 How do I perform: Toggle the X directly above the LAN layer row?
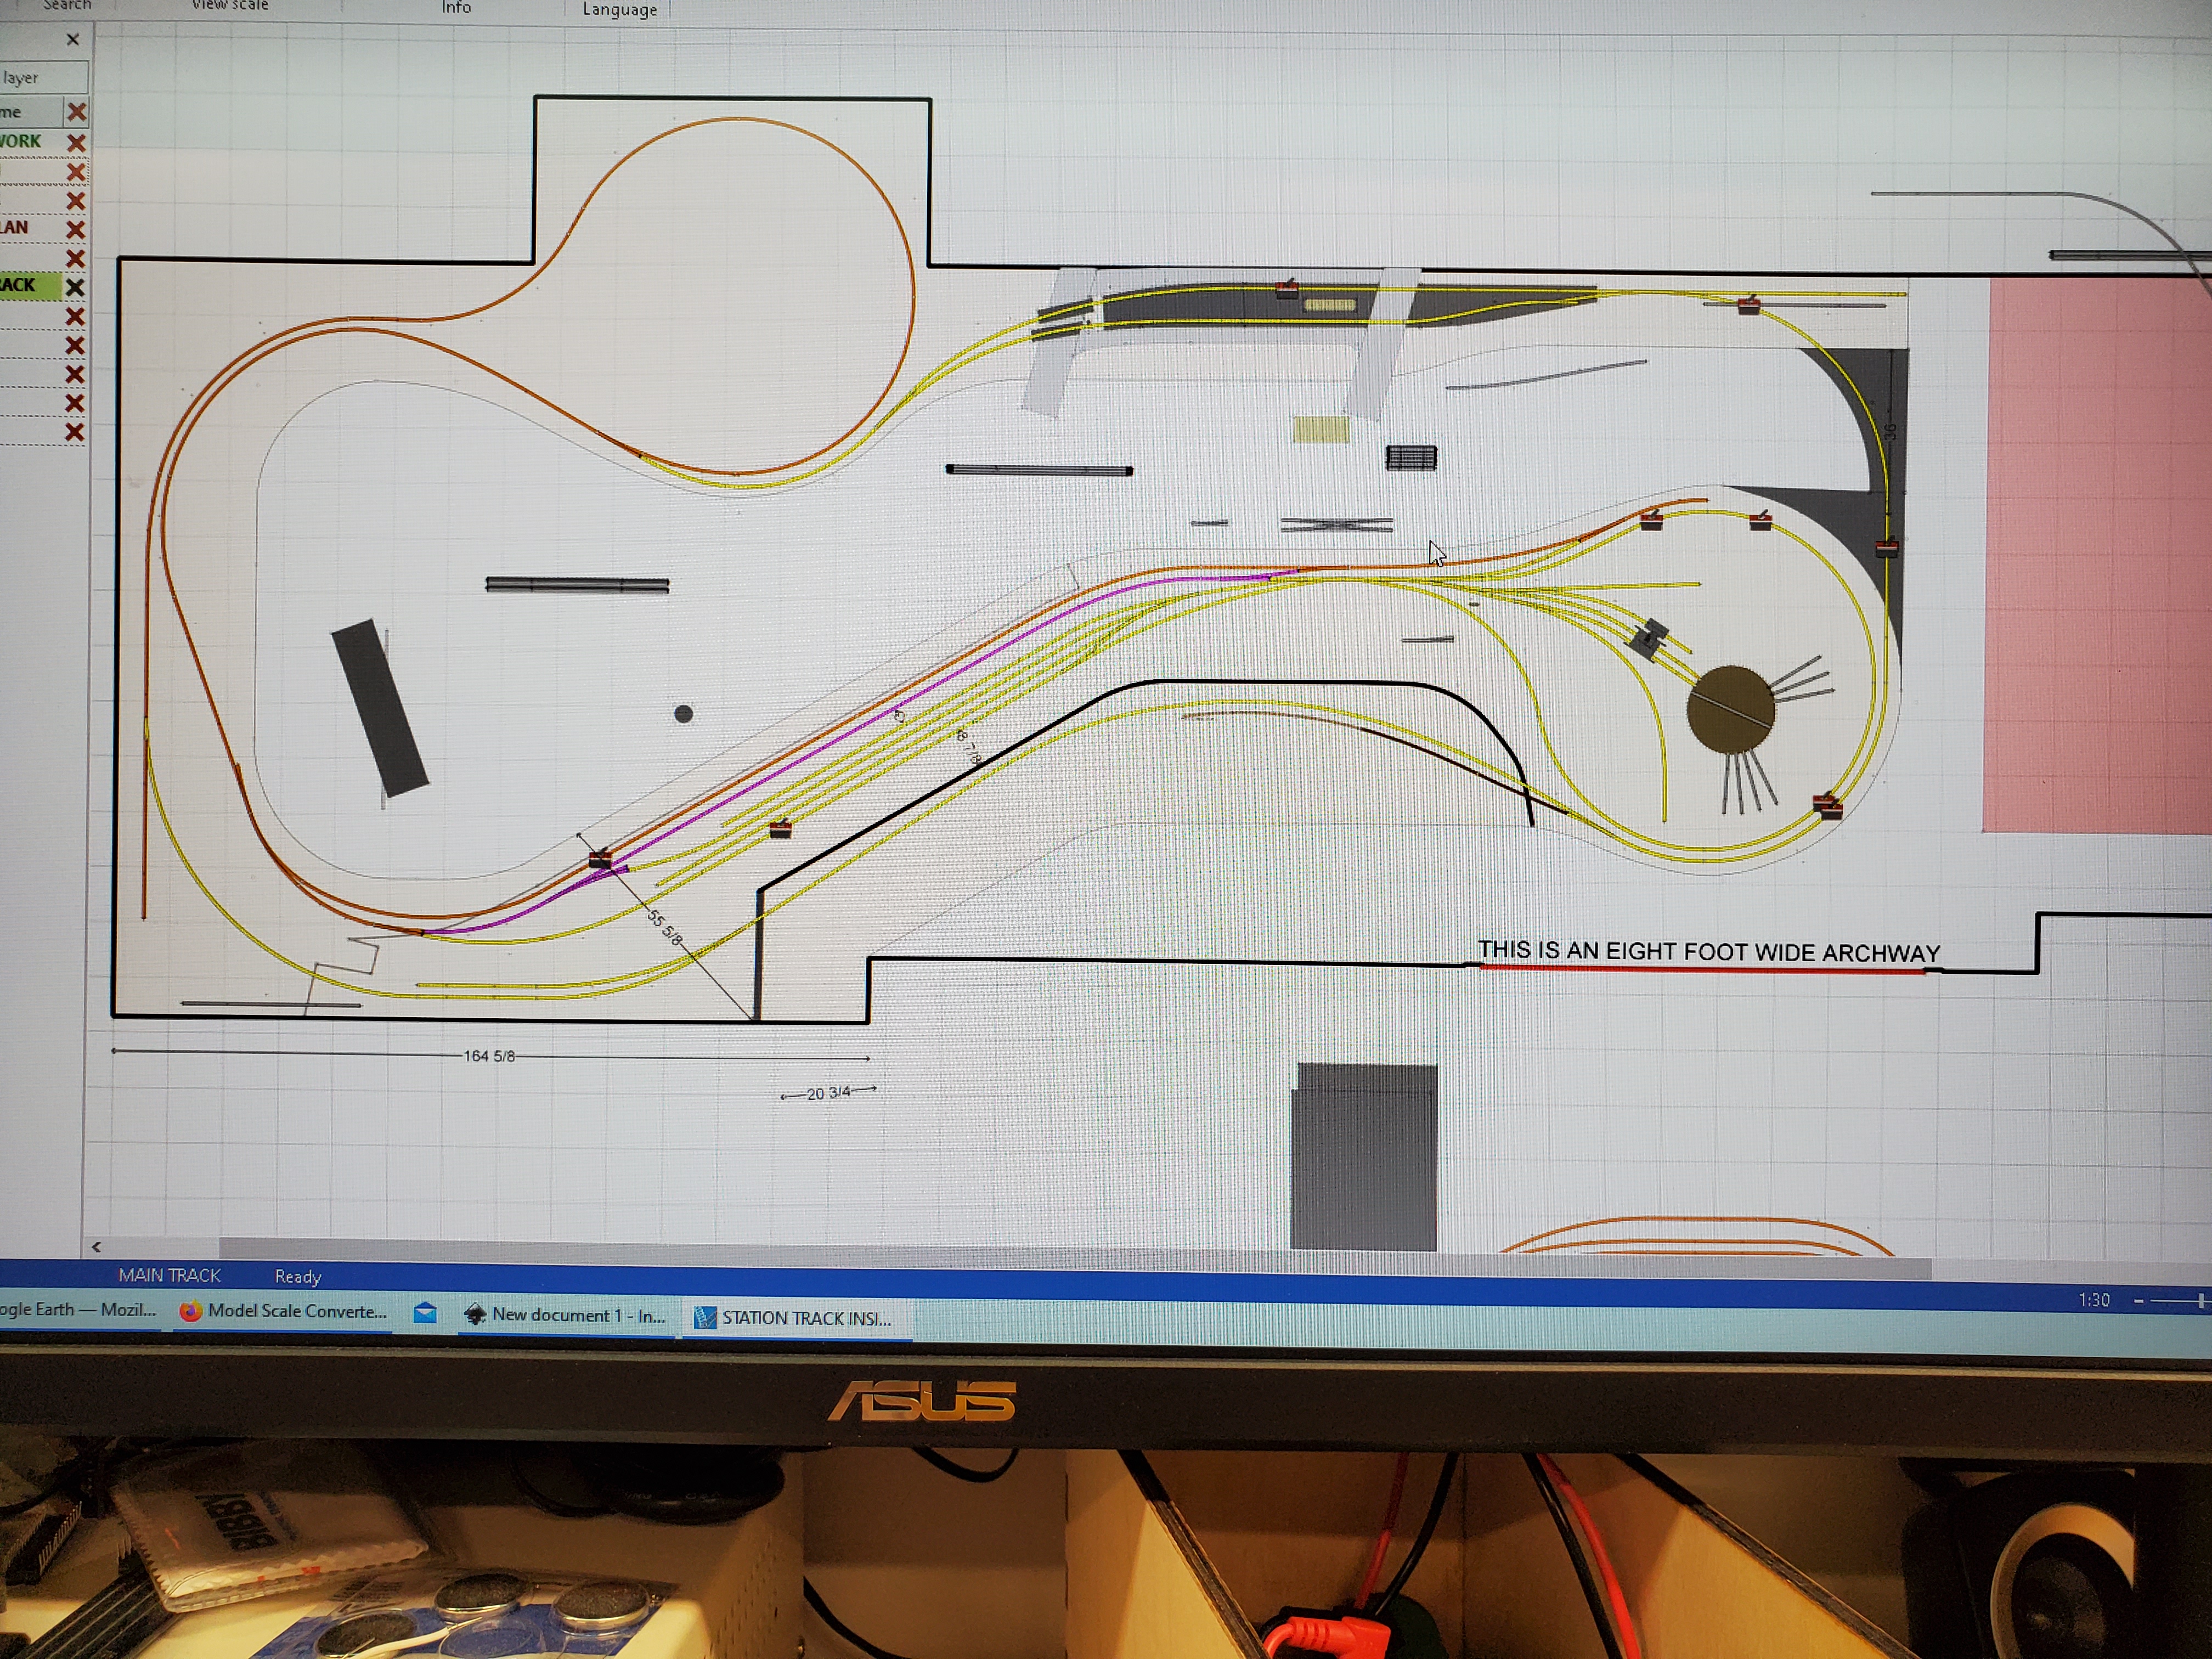[x=75, y=201]
